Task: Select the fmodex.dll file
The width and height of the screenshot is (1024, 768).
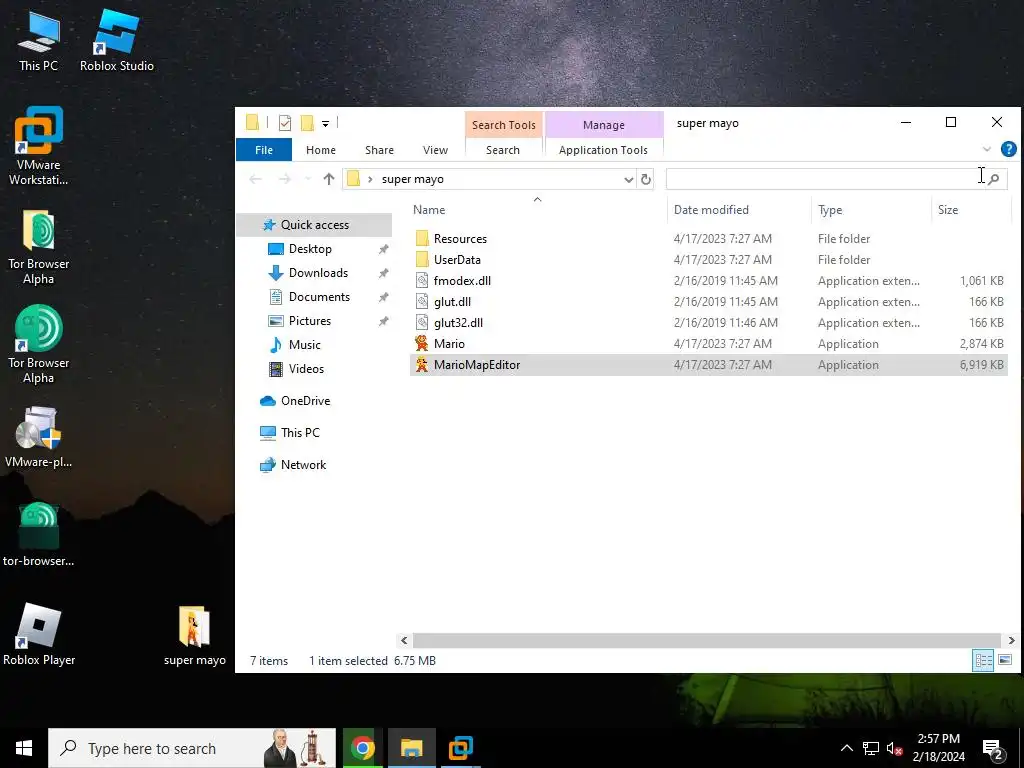Action: coord(709,281)
